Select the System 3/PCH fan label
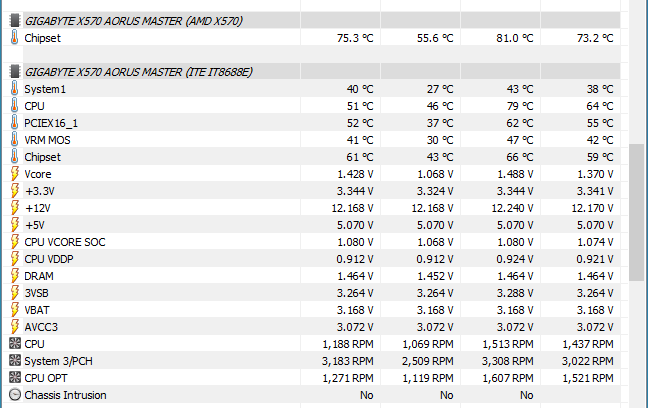 (58, 361)
